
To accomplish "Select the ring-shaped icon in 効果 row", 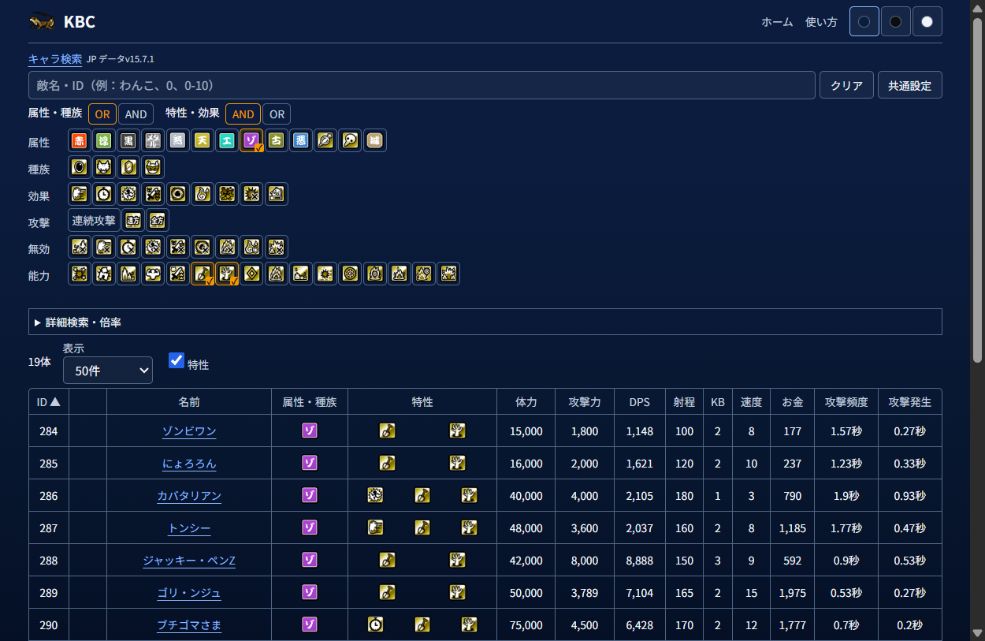I will pyautogui.click(x=178, y=194).
